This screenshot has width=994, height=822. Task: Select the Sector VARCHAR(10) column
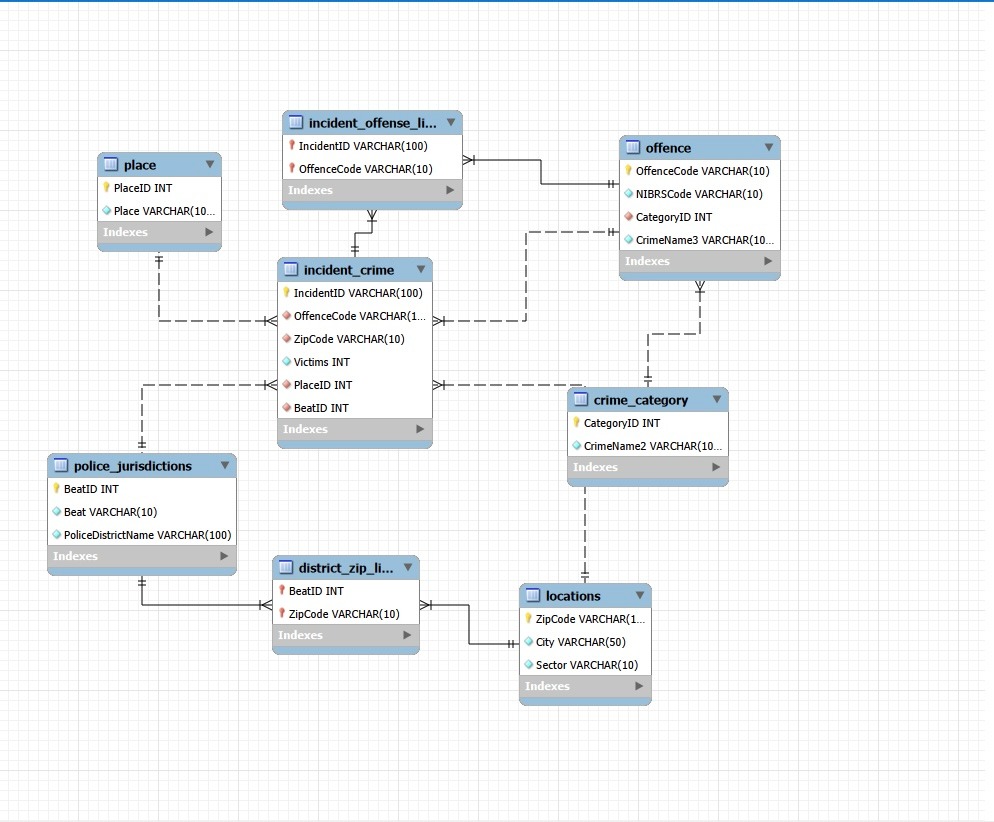click(585, 665)
